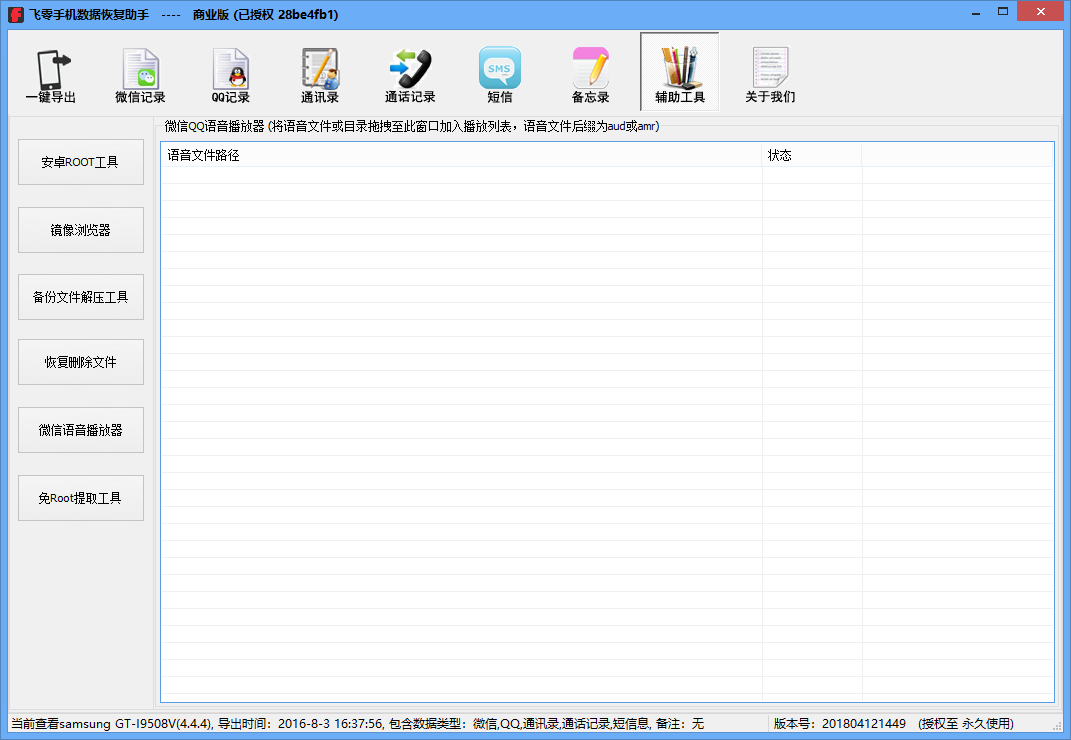Click the first empty row in voice list
The image size is (1071, 740).
[460, 175]
